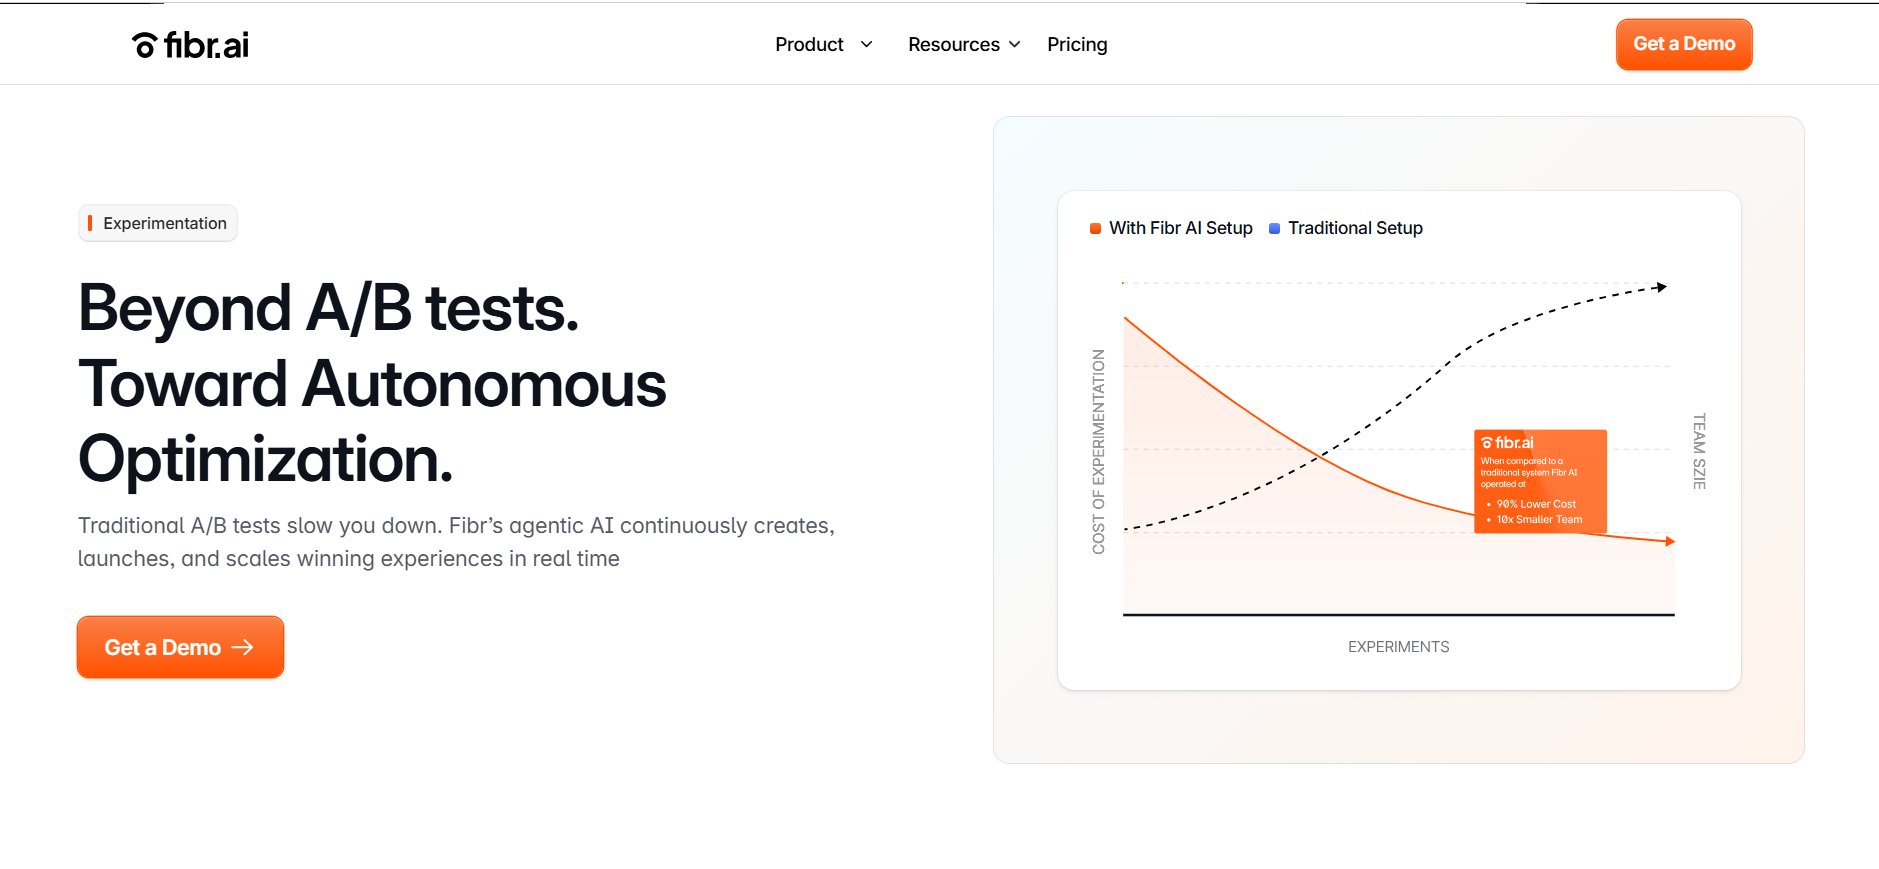This screenshot has height=869, width=1879.
Task: Click the orange chart callout box
Action: pyautogui.click(x=1540, y=481)
